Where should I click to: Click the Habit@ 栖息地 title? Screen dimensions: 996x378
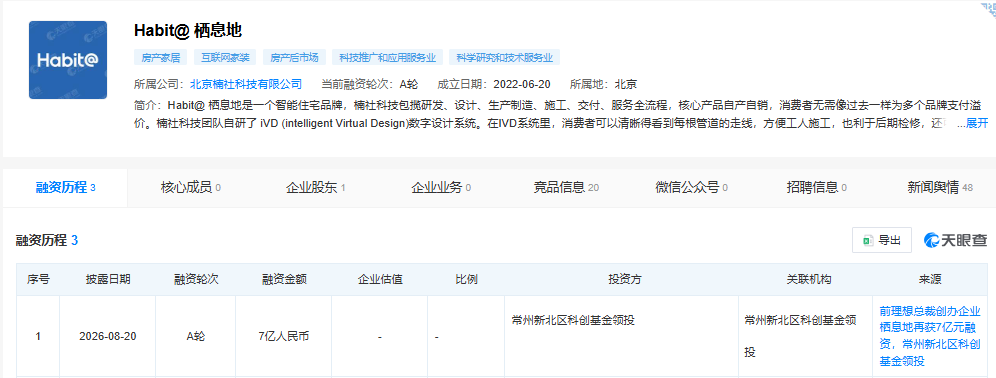coord(187,30)
